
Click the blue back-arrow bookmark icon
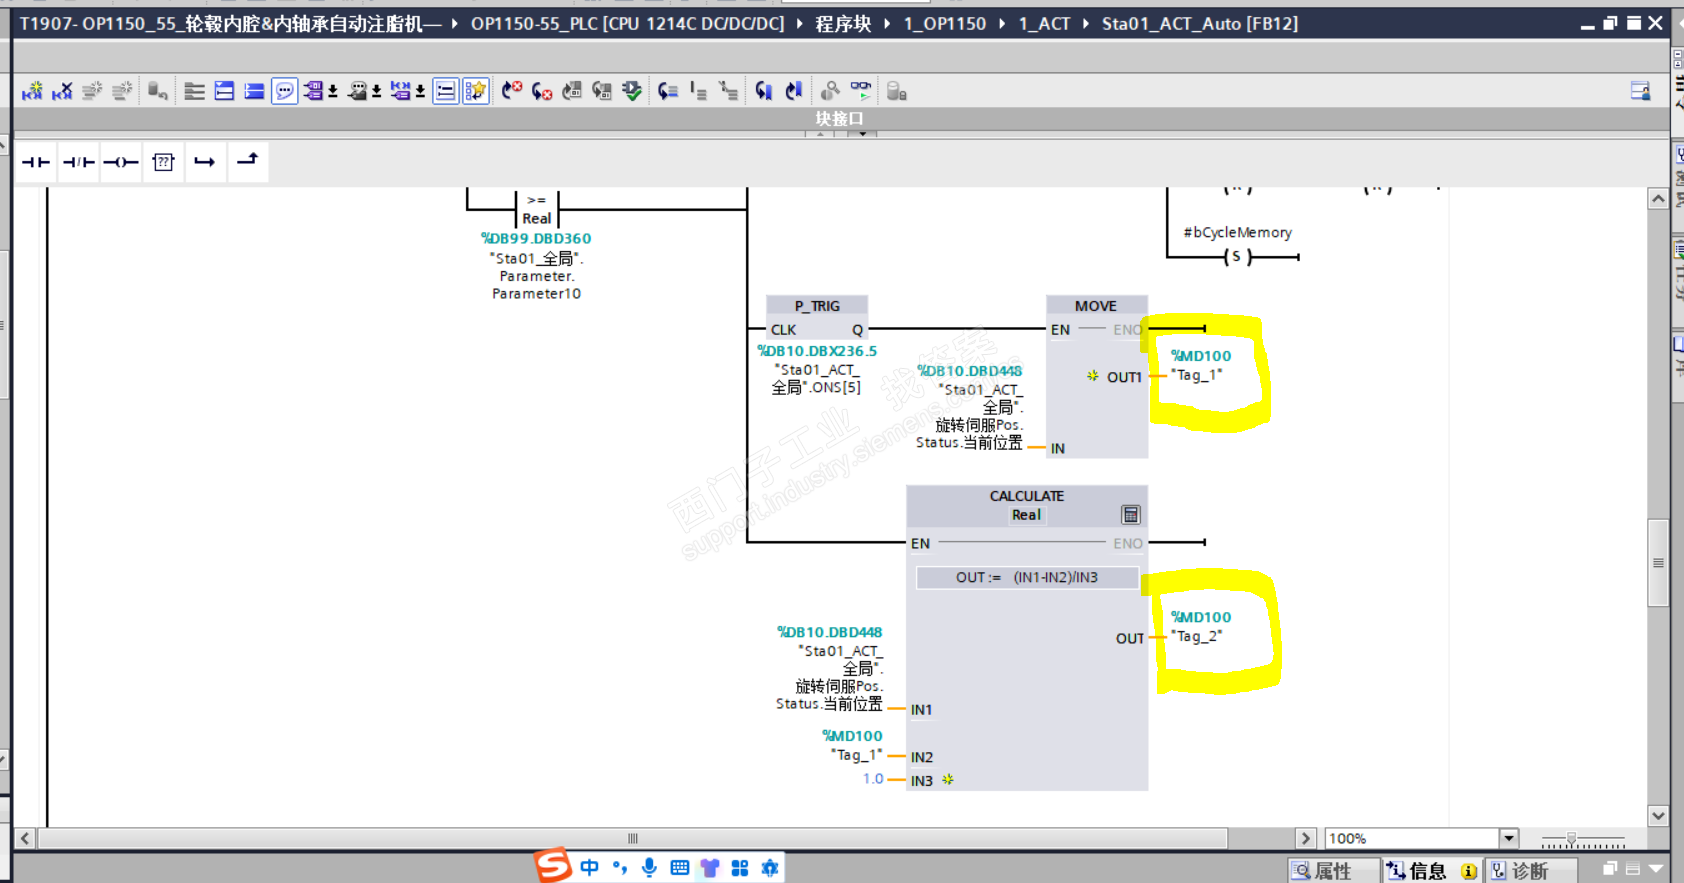coord(764,91)
